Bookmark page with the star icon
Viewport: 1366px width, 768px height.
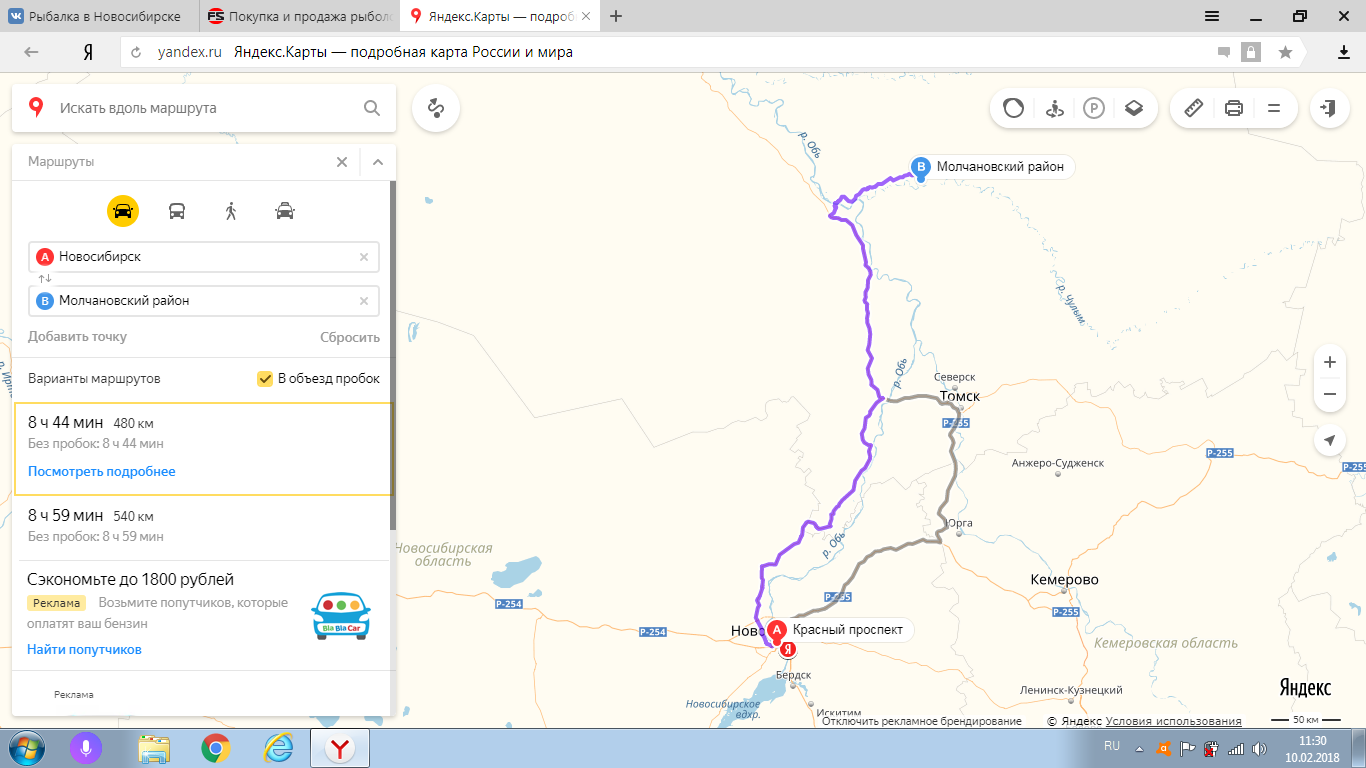pos(1285,52)
